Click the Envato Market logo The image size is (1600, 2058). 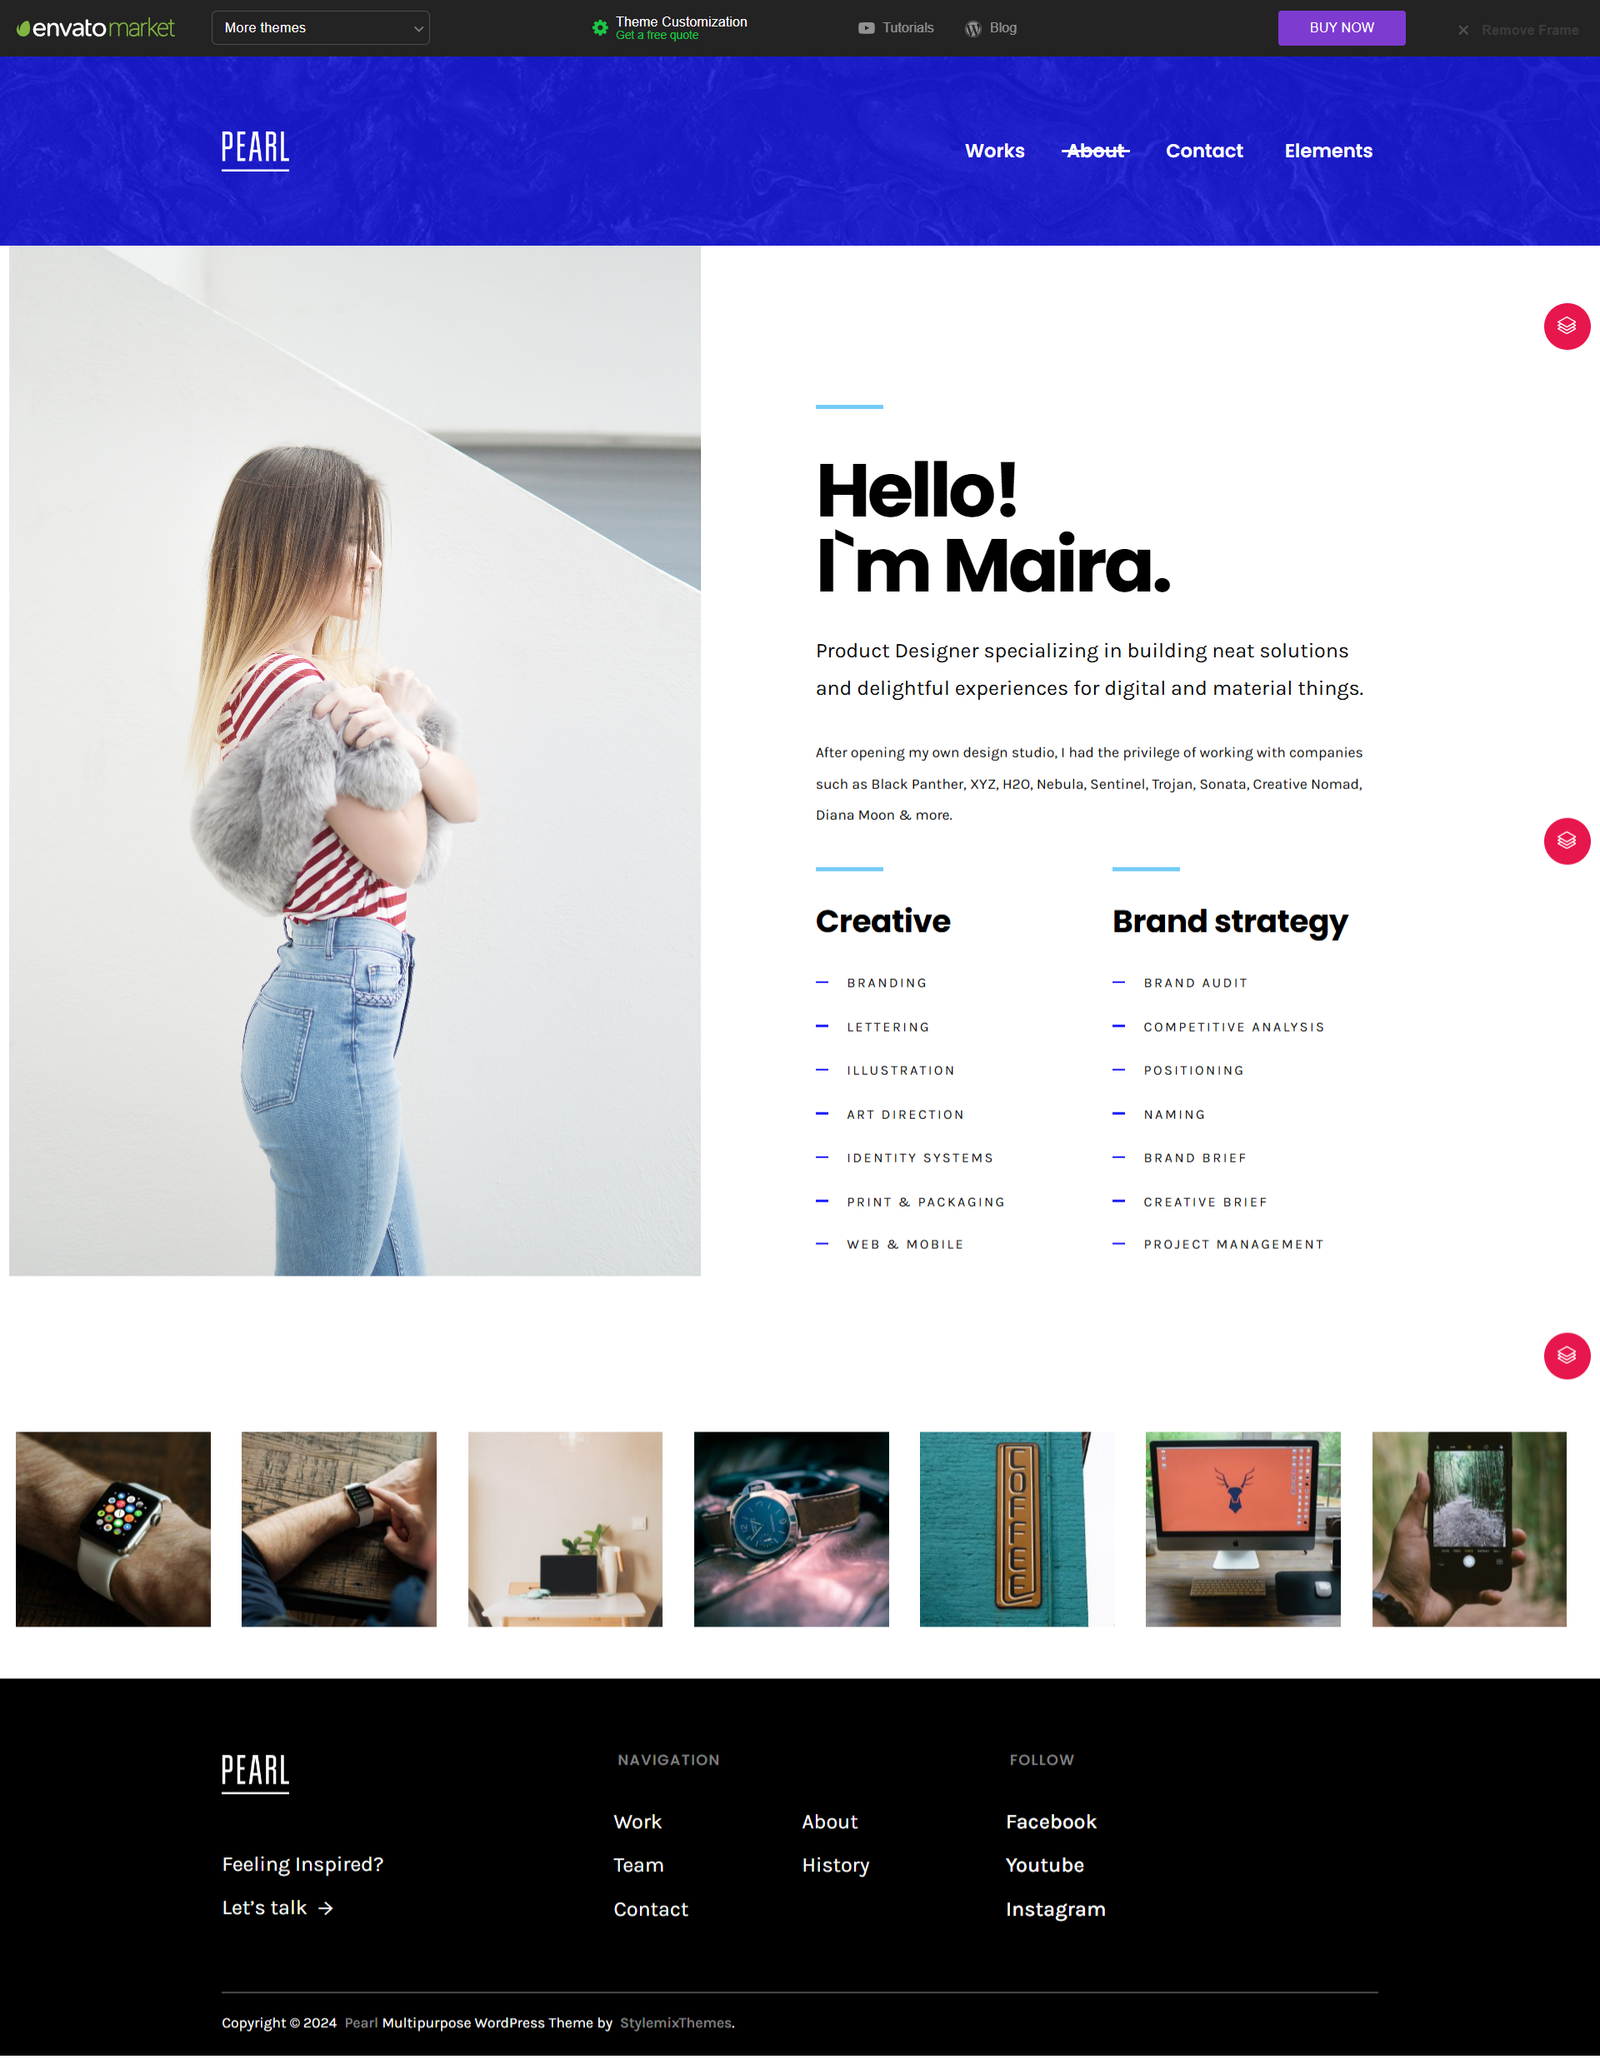[96, 28]
